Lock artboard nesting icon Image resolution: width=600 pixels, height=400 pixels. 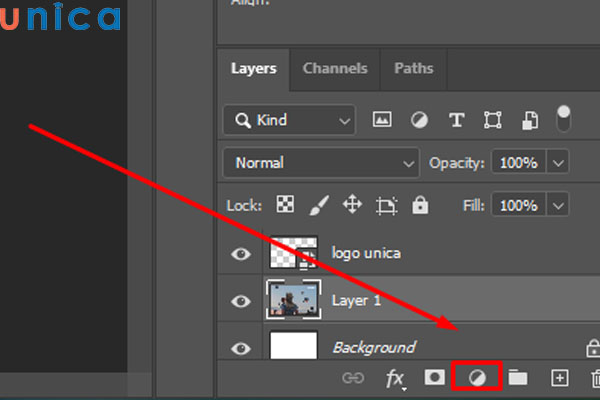(x=386, y=206)
